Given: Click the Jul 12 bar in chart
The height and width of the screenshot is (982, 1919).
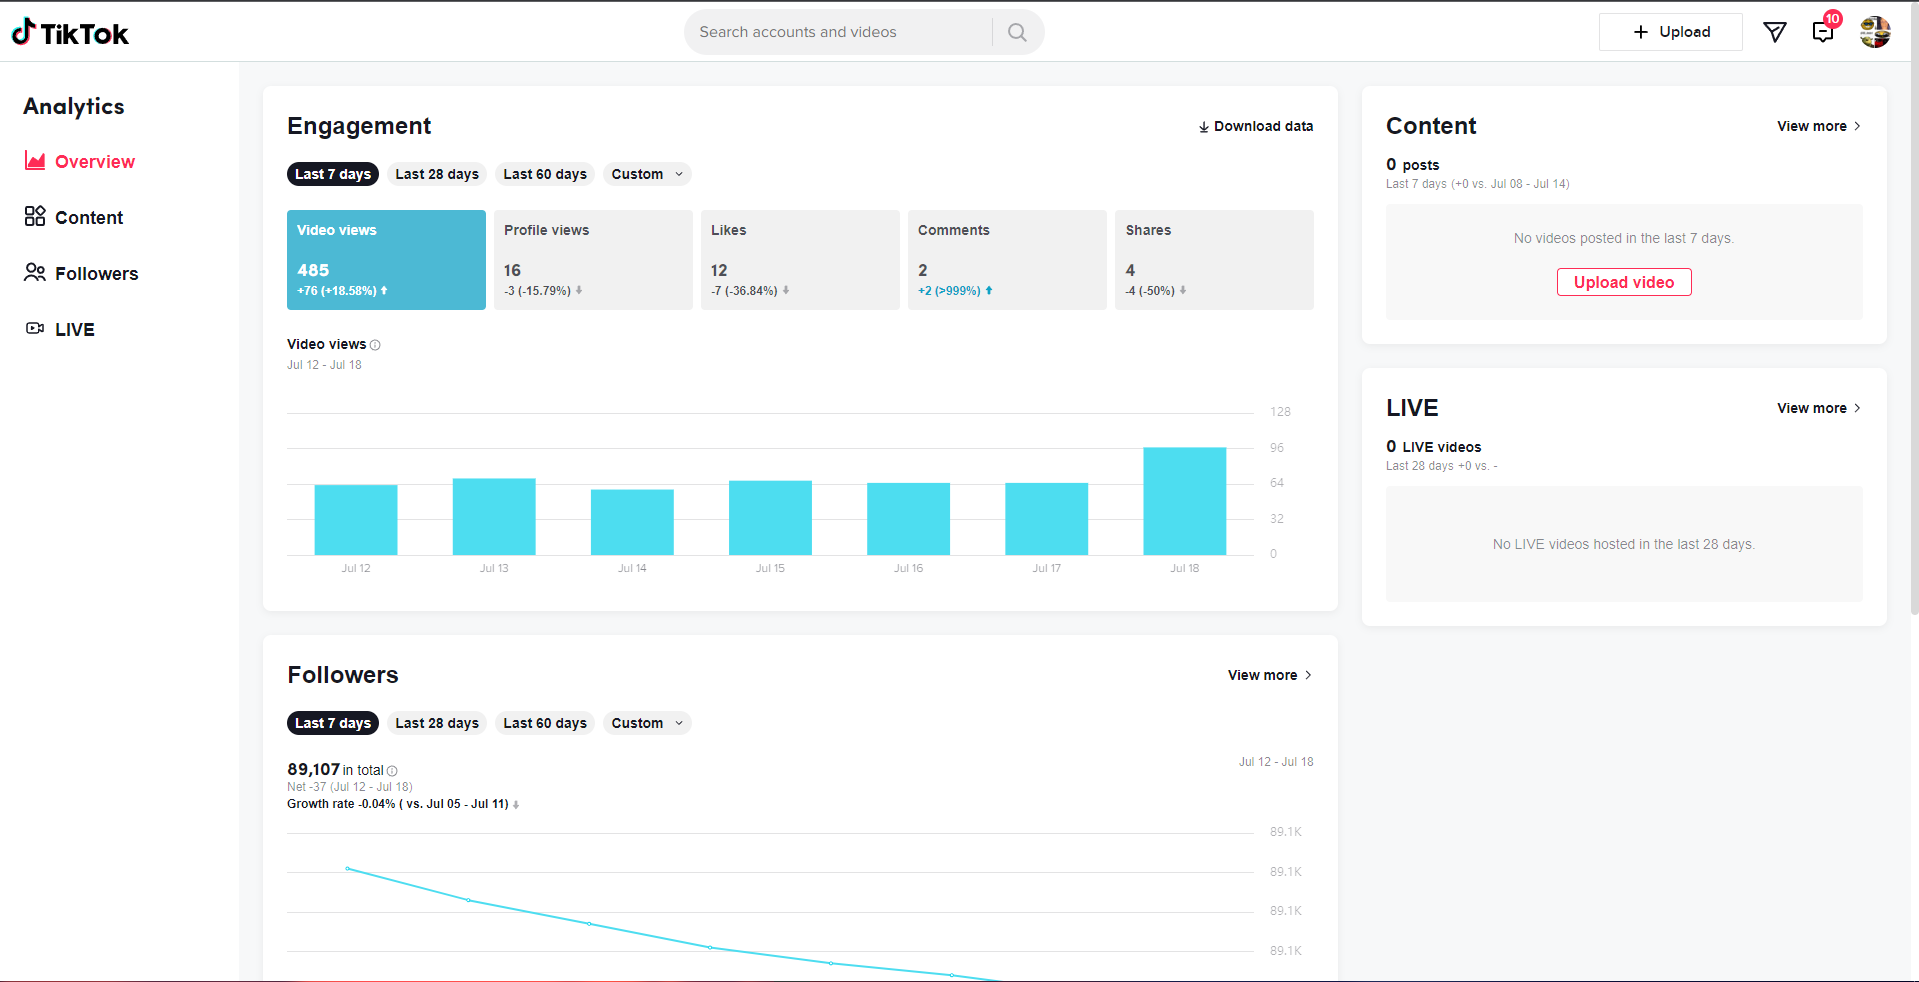Looking at the screenshot, I should coord(356,520).
